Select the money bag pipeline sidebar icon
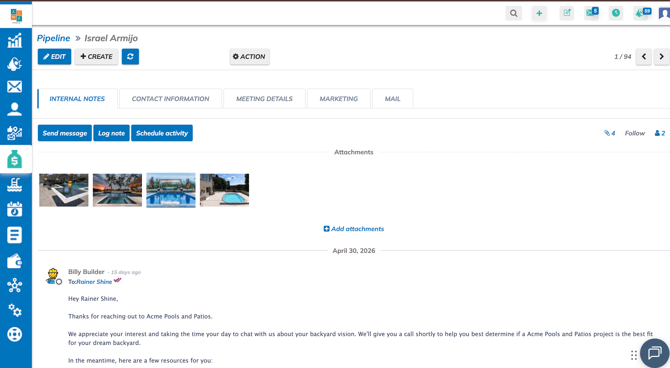The height and width of the screenshot is (368, 670). (x=15, y=159)
